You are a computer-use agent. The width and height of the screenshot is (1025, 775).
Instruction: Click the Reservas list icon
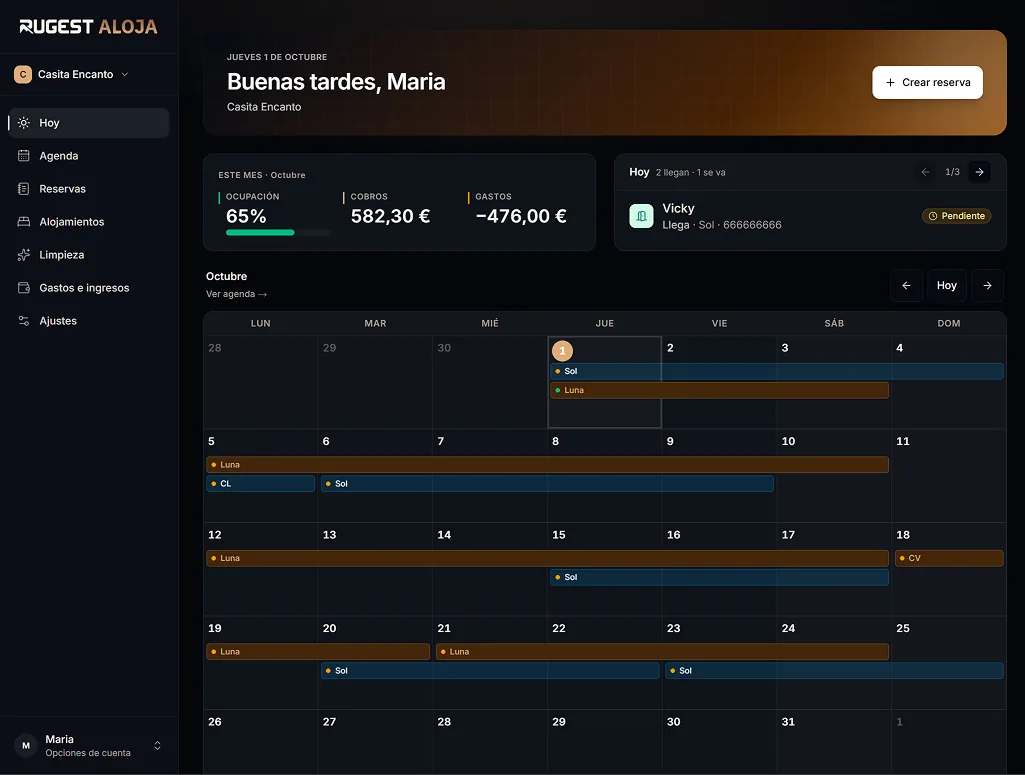pos(24,189)
